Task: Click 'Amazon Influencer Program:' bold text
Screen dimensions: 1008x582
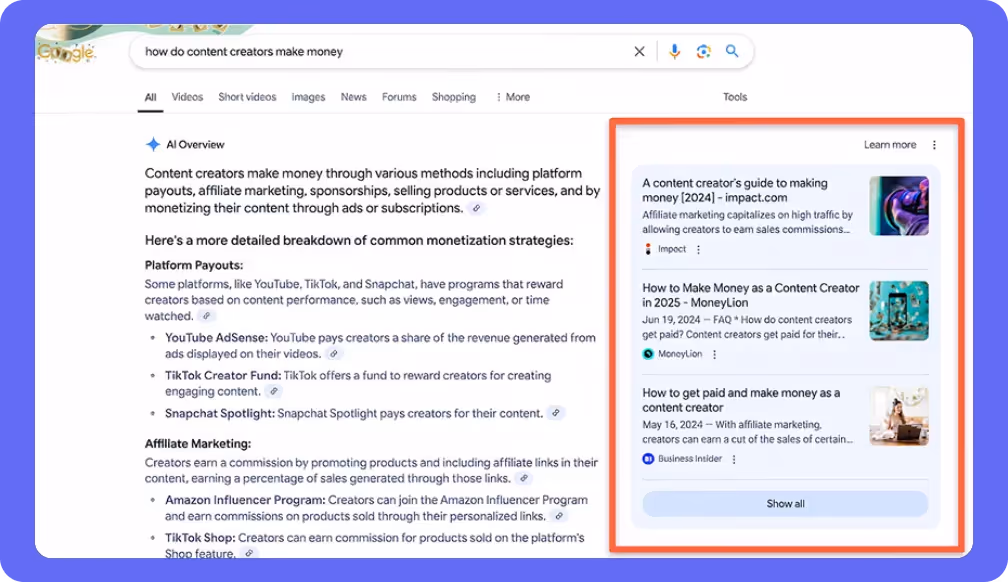Action: pos(245,500)
